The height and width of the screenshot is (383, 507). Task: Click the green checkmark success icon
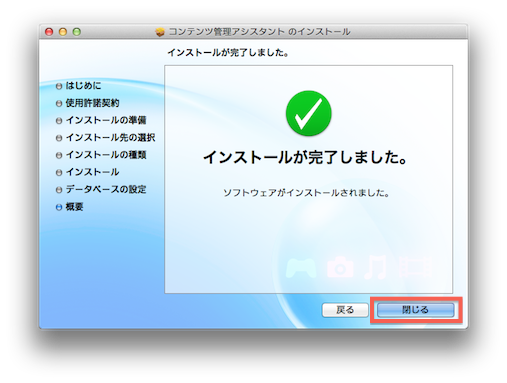click(309, 113)
